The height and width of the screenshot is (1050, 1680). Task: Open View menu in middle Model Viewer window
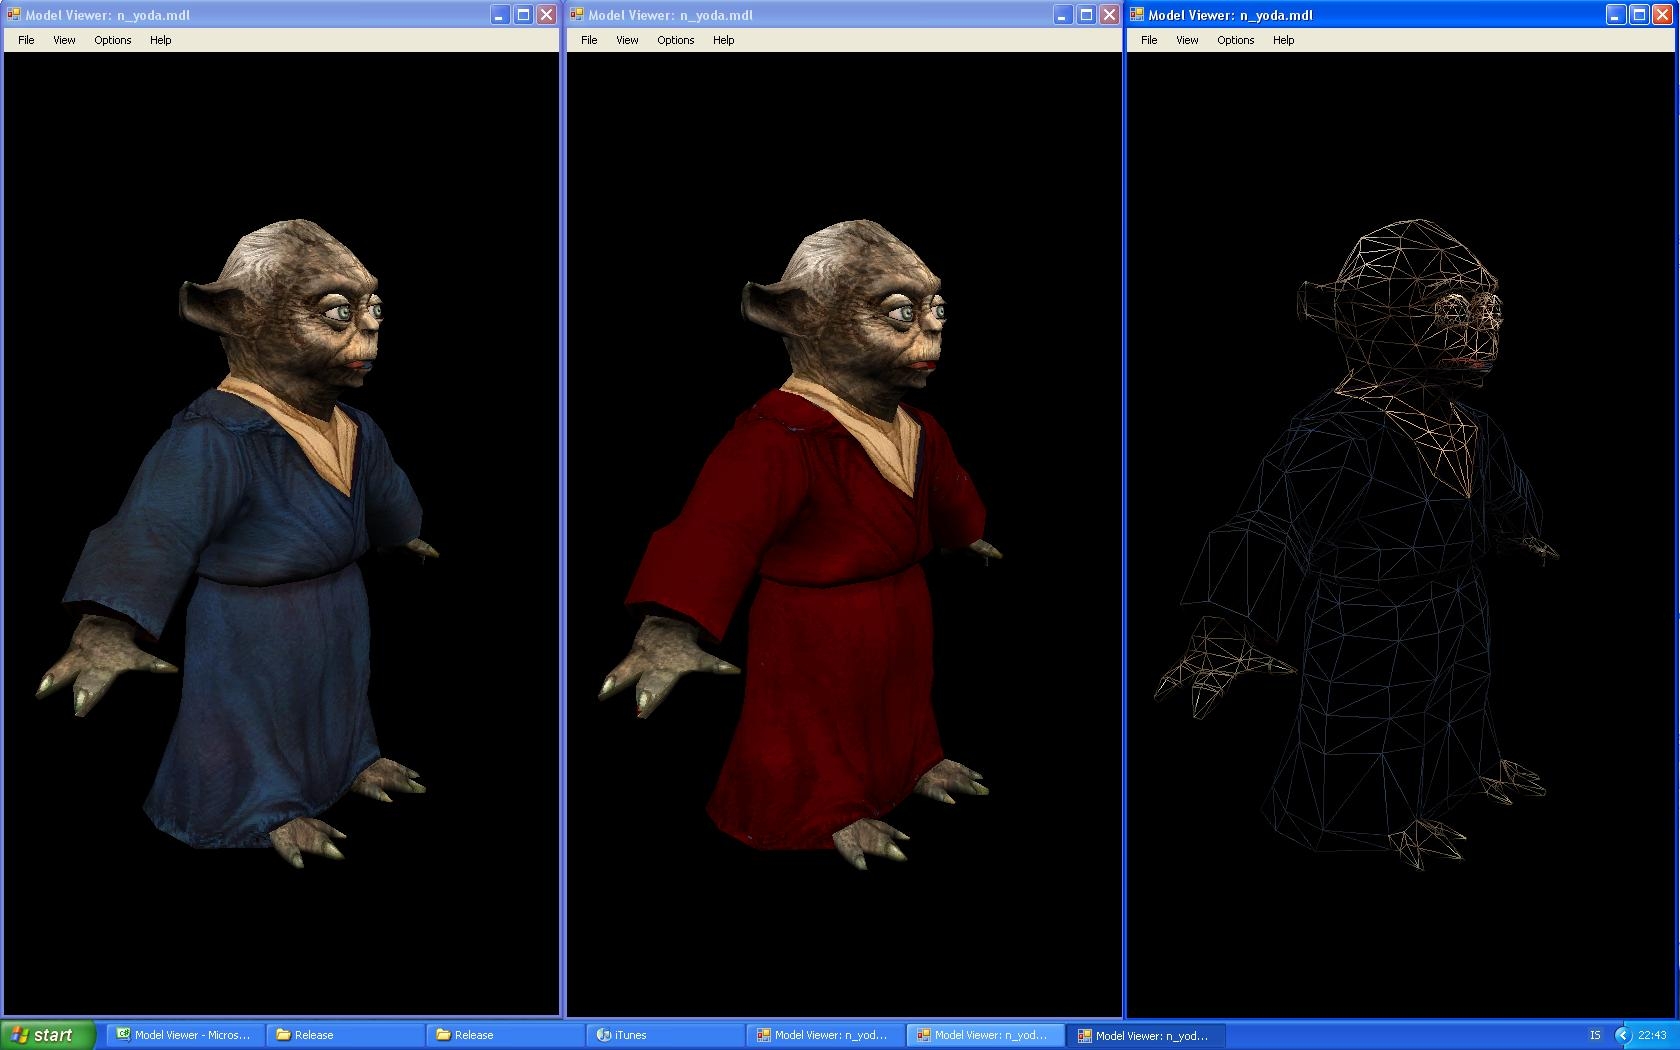(627, 40)
